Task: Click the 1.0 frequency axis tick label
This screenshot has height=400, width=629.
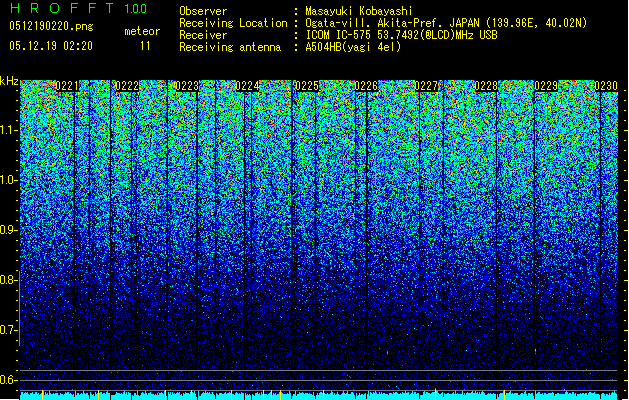Action: pos(8,180)
